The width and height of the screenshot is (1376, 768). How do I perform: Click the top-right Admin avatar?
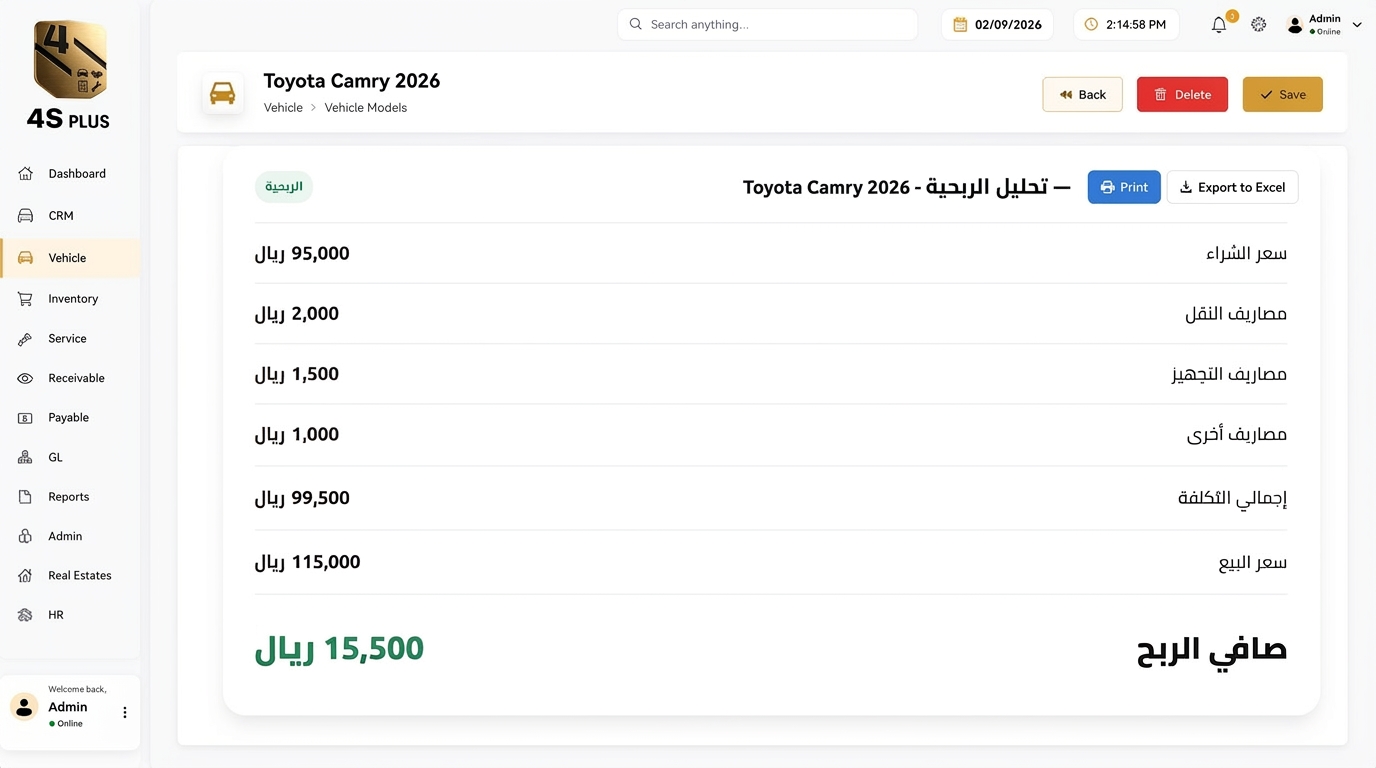[x=1295, y=25]
